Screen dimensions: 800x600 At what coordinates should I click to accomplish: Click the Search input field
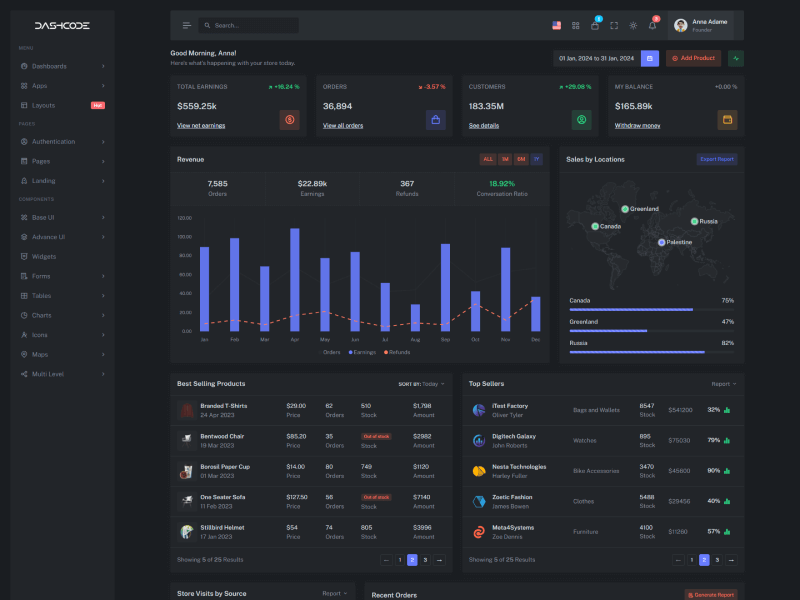point(250,25)
